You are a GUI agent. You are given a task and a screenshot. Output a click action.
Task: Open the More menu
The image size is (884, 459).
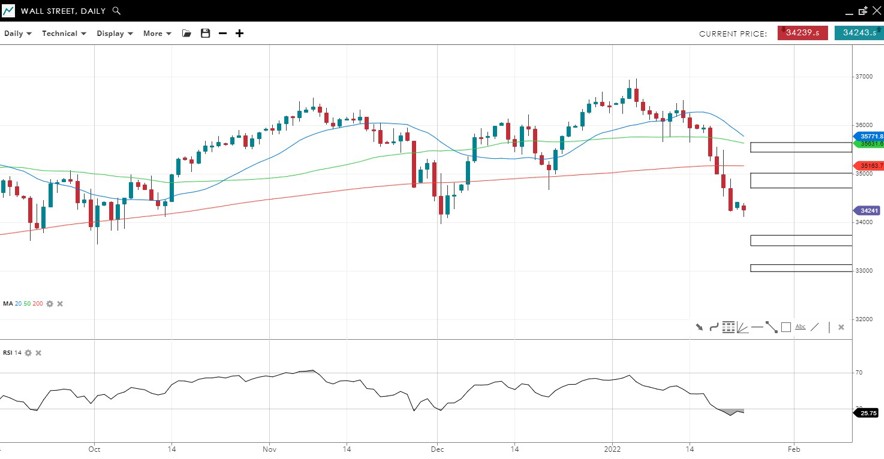(x=157, y=33)
